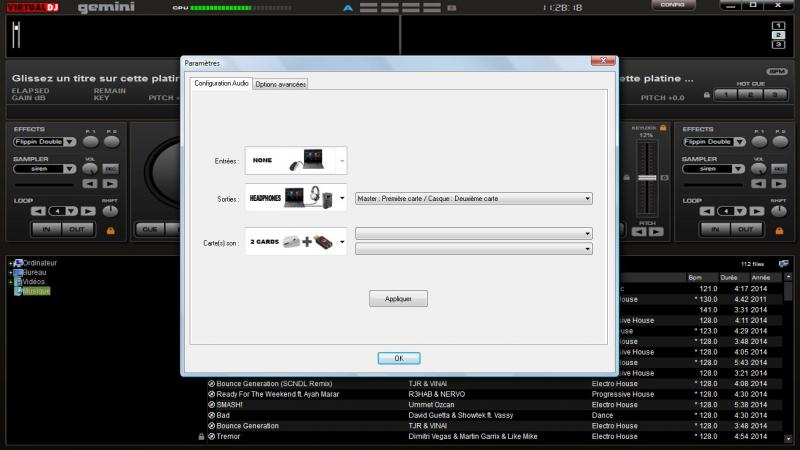Toggle the orange KEYLOCK padlock
Screen dimensions: 800x450
[x=663, y=128]
